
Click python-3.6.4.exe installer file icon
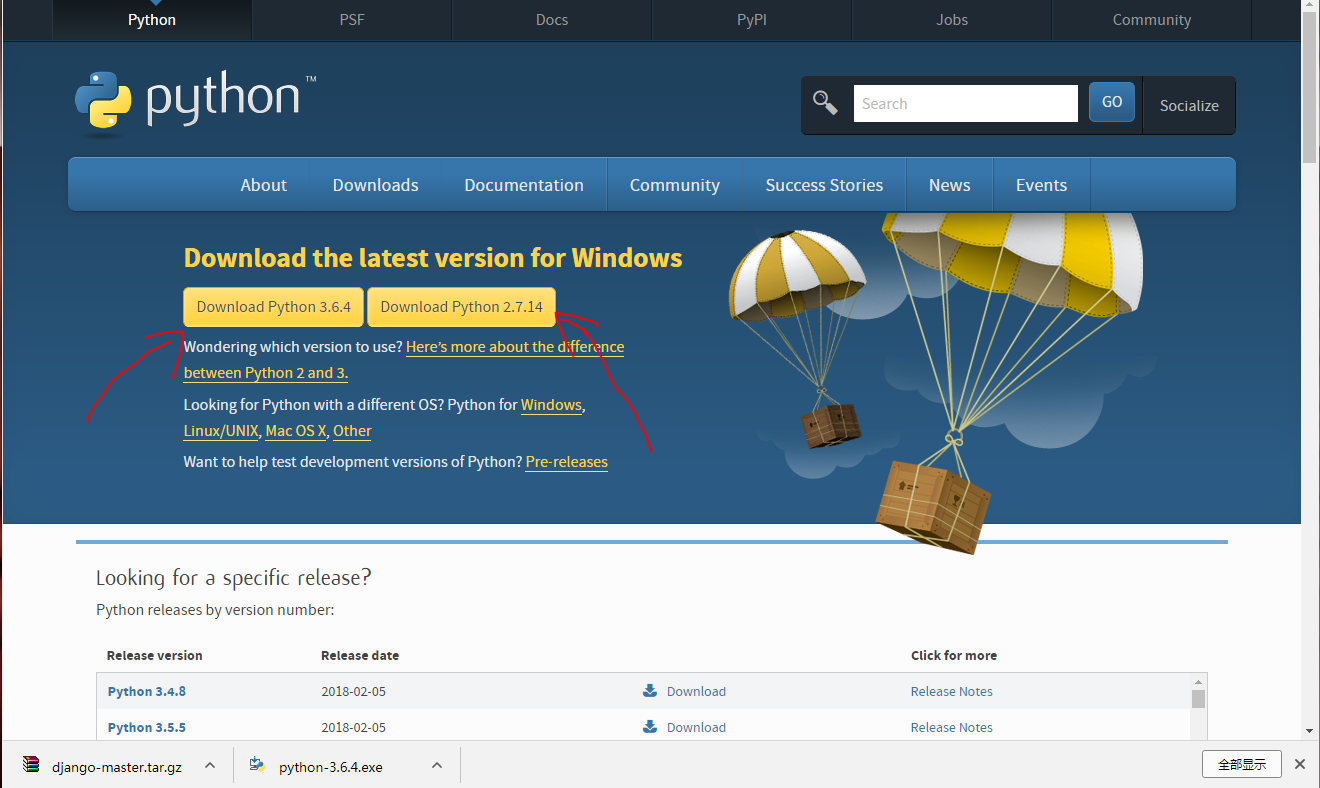pyautogui.click(x=258, y=766)
